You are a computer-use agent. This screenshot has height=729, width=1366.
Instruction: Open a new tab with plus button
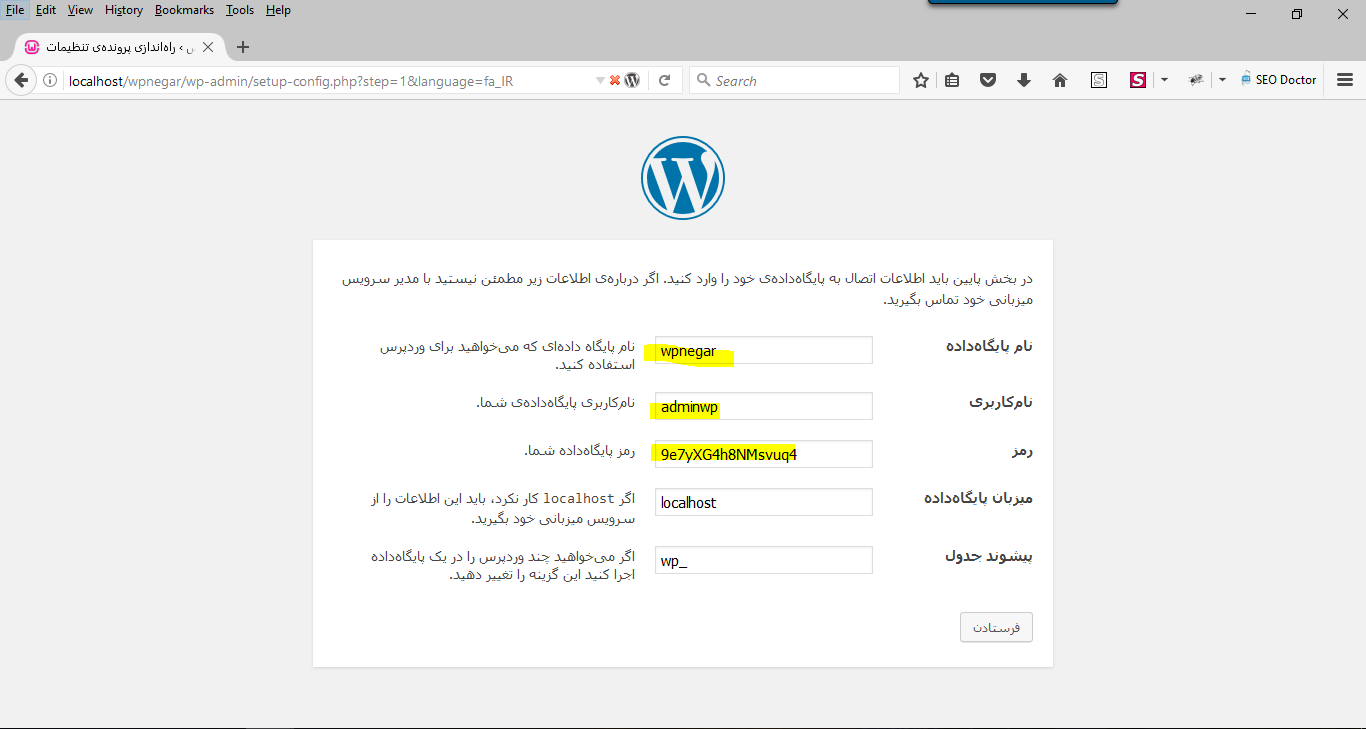point(242,47)
